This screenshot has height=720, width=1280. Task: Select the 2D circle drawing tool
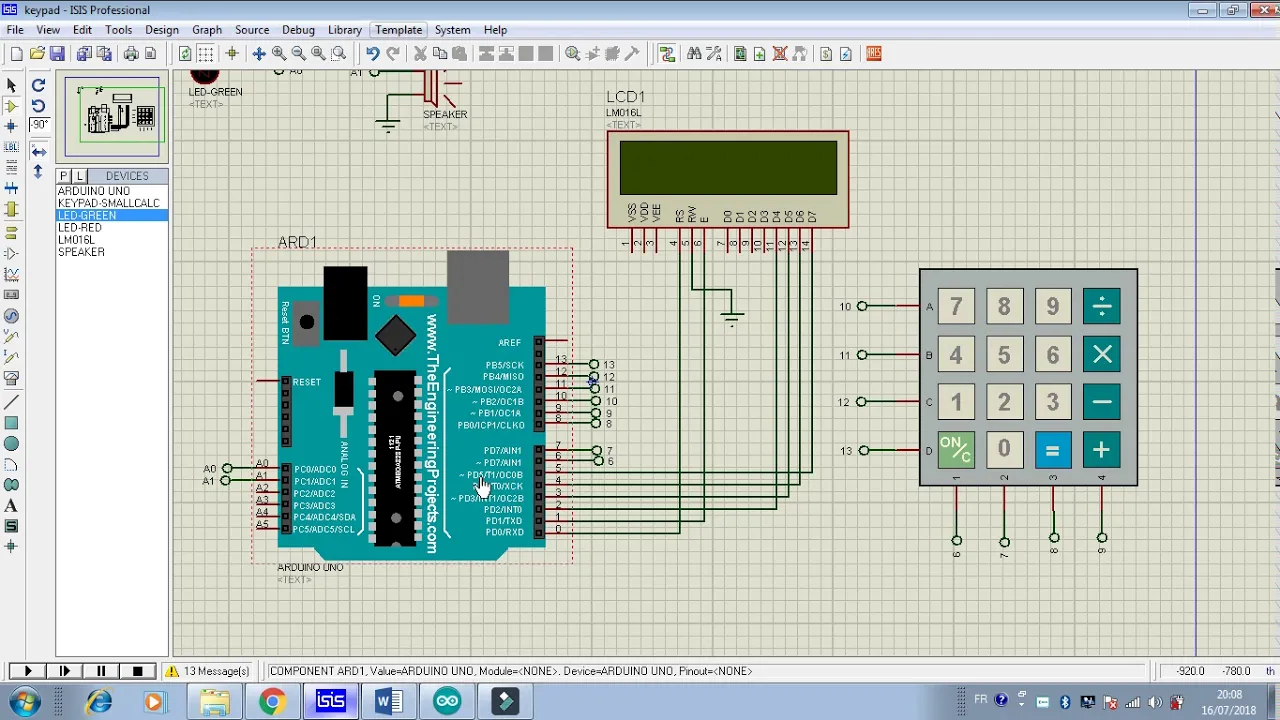[11, 443]
